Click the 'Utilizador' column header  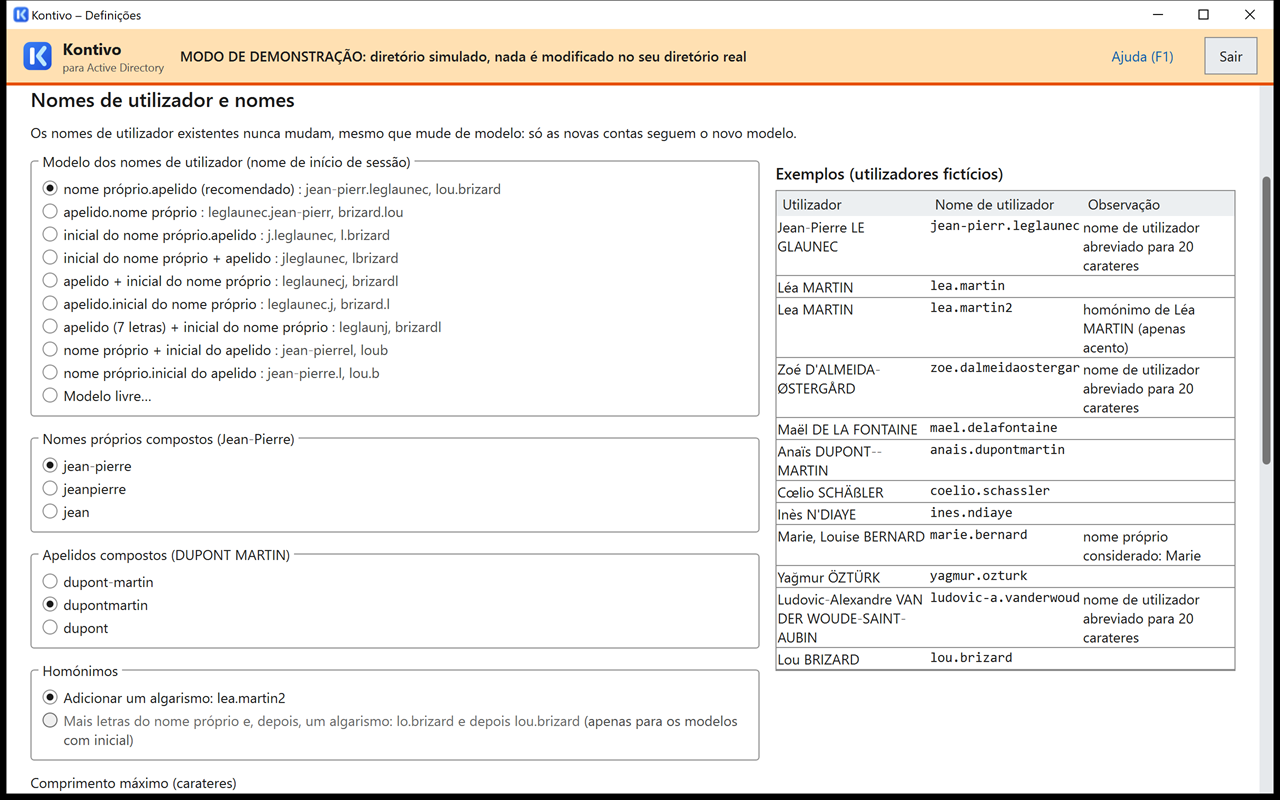coord(852,204)
